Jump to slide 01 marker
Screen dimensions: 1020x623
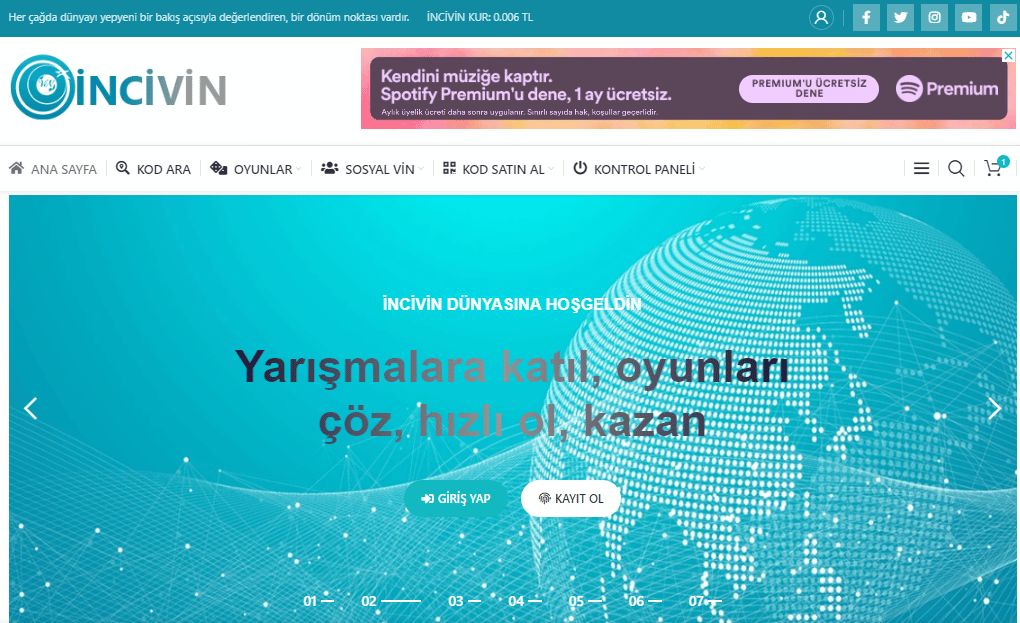[x=318, y=601]
